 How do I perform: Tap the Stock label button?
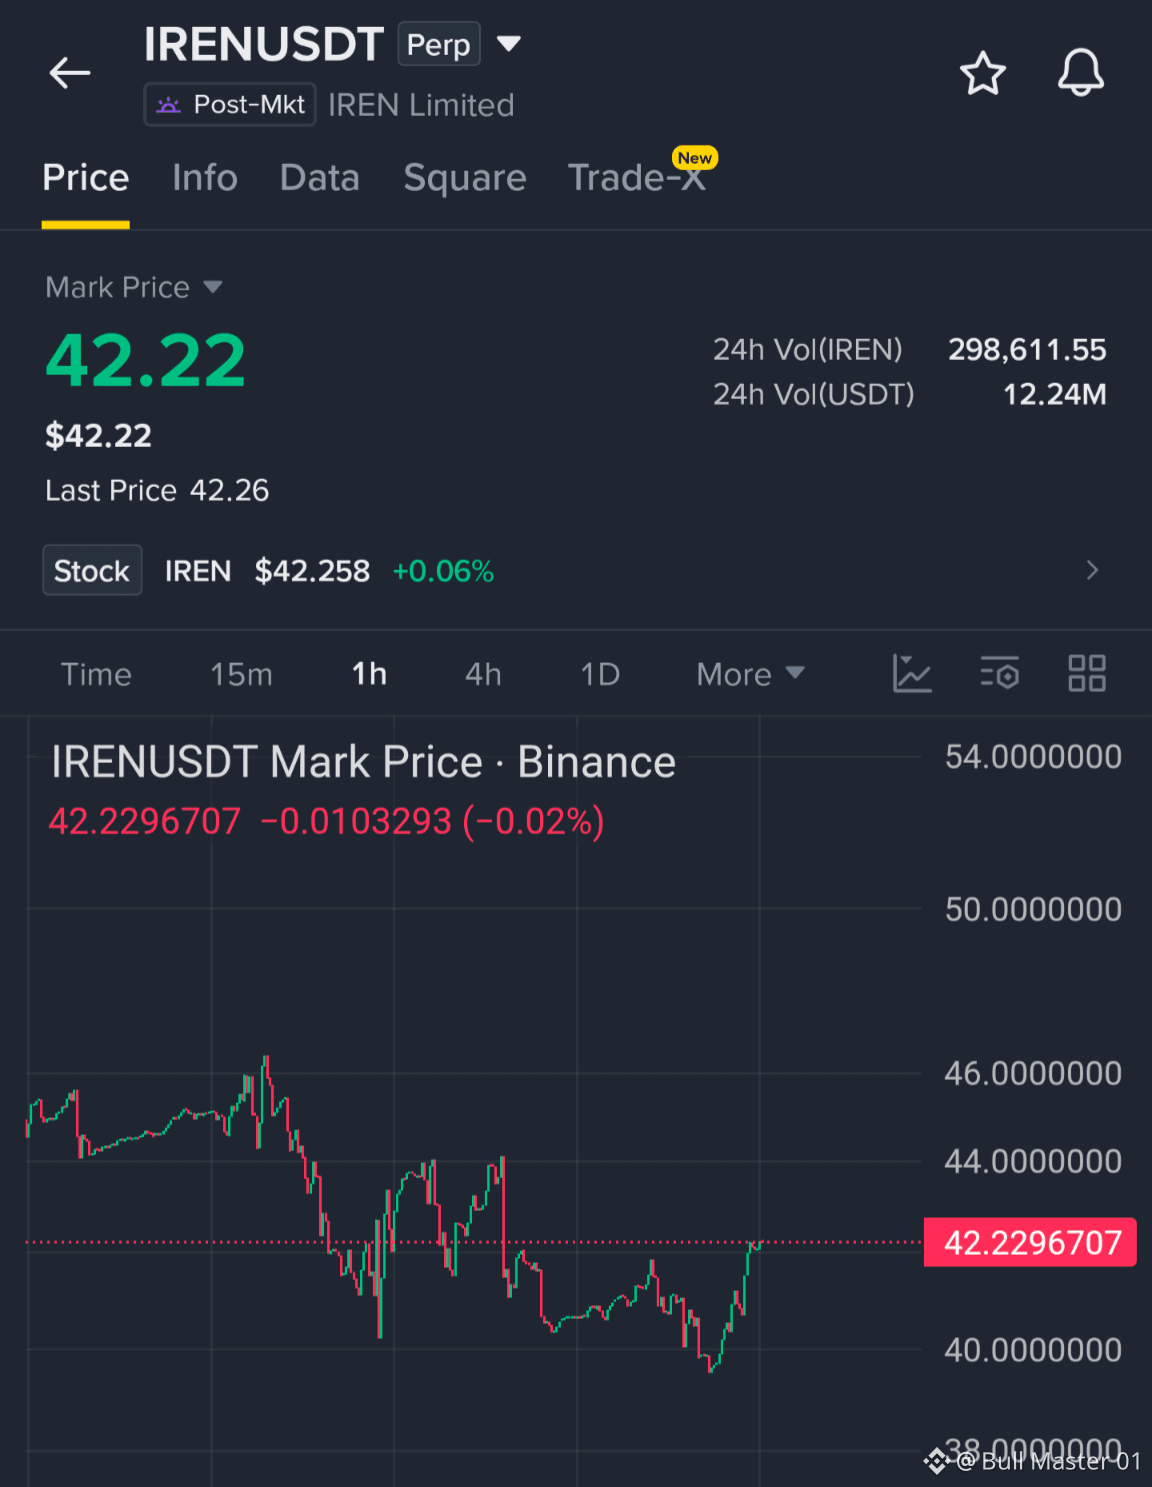[x=92, y=570]
